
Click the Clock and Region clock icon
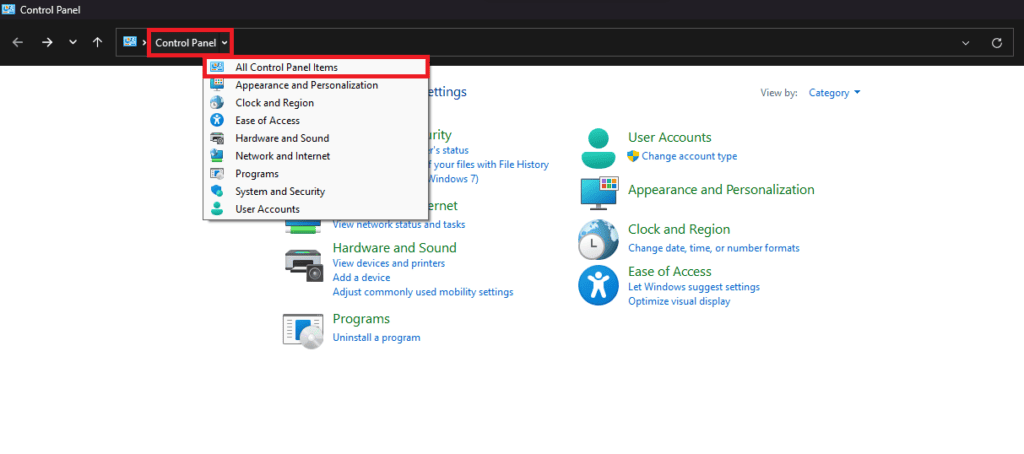598,239
